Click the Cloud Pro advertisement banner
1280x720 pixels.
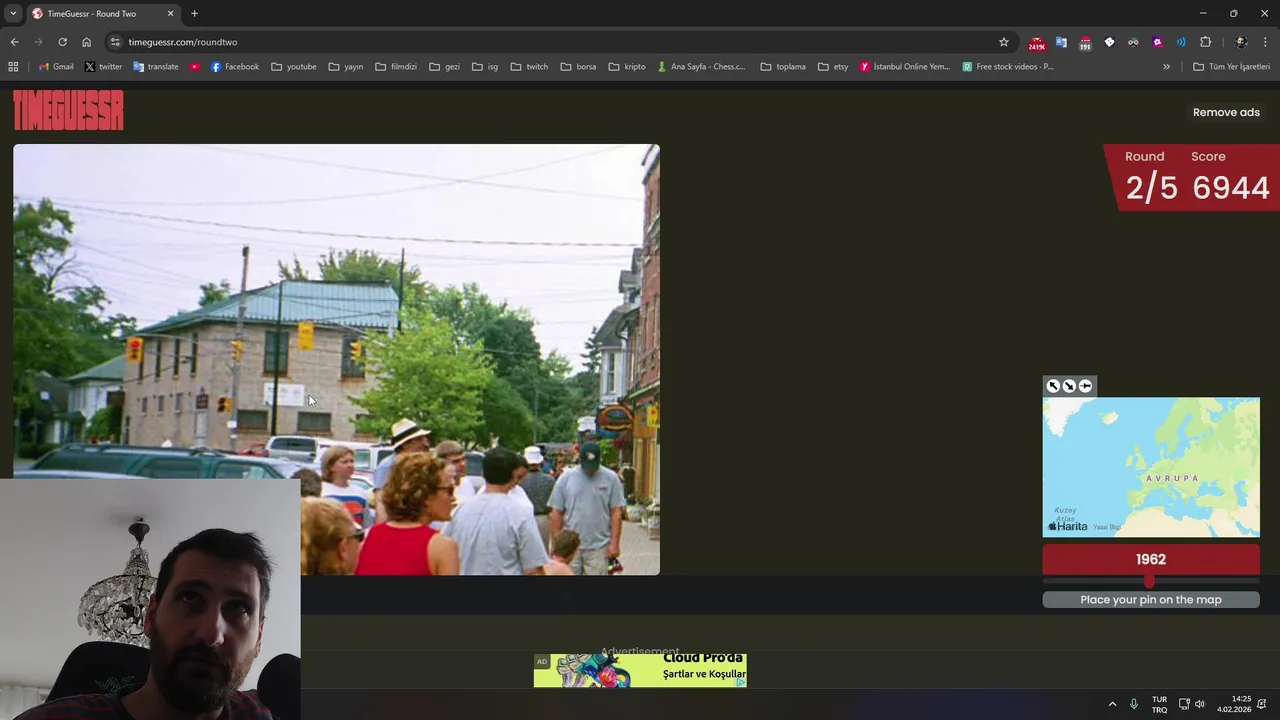[640, 670]
